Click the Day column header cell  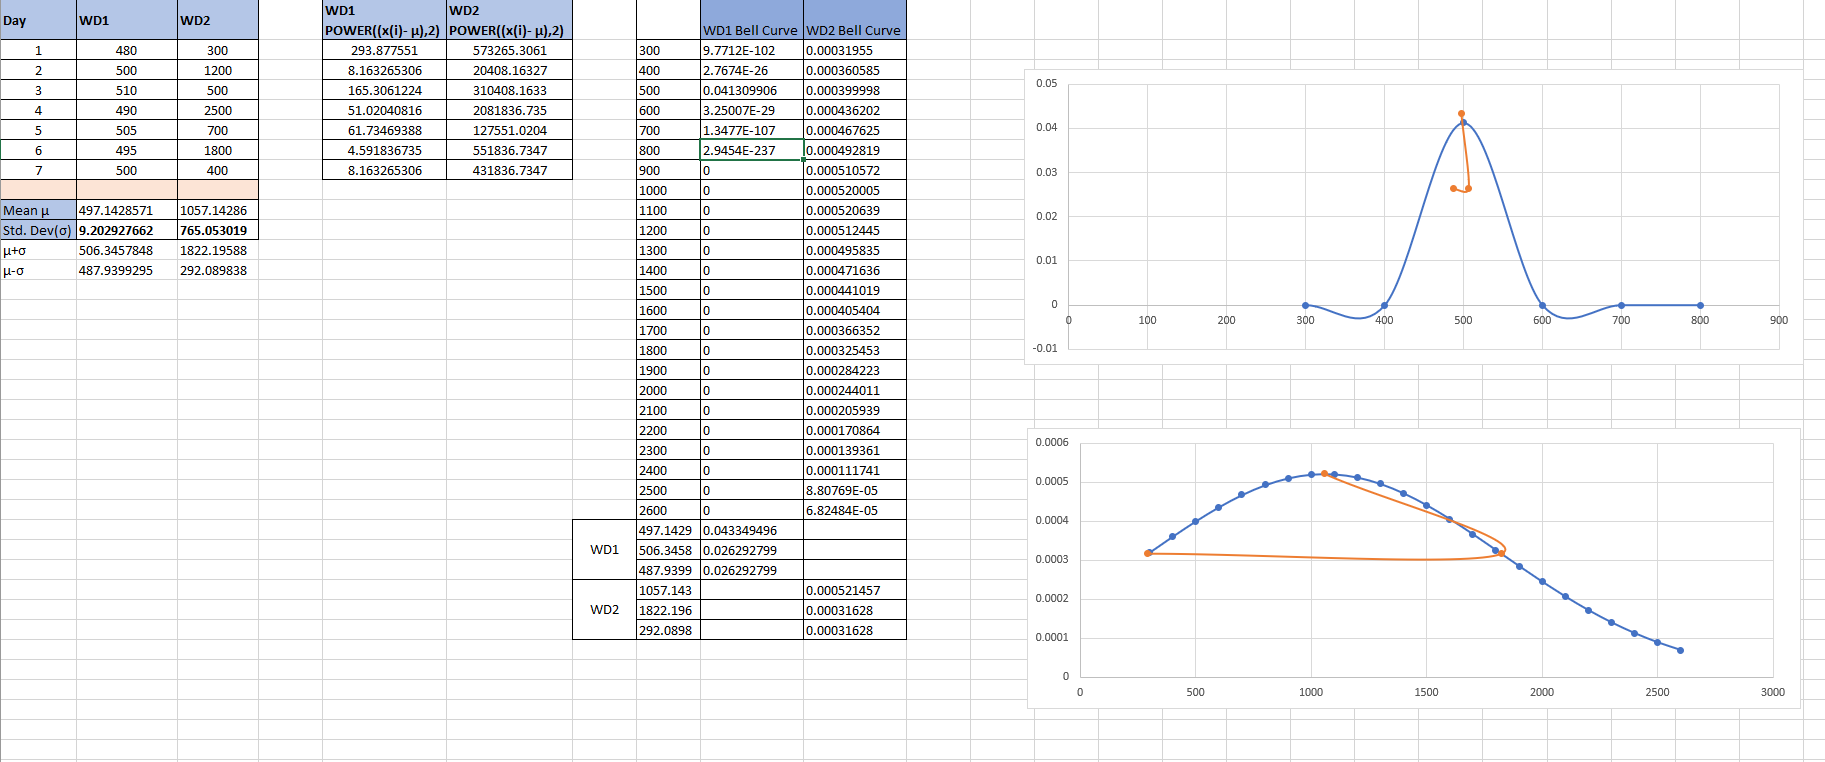coord(38,20)
